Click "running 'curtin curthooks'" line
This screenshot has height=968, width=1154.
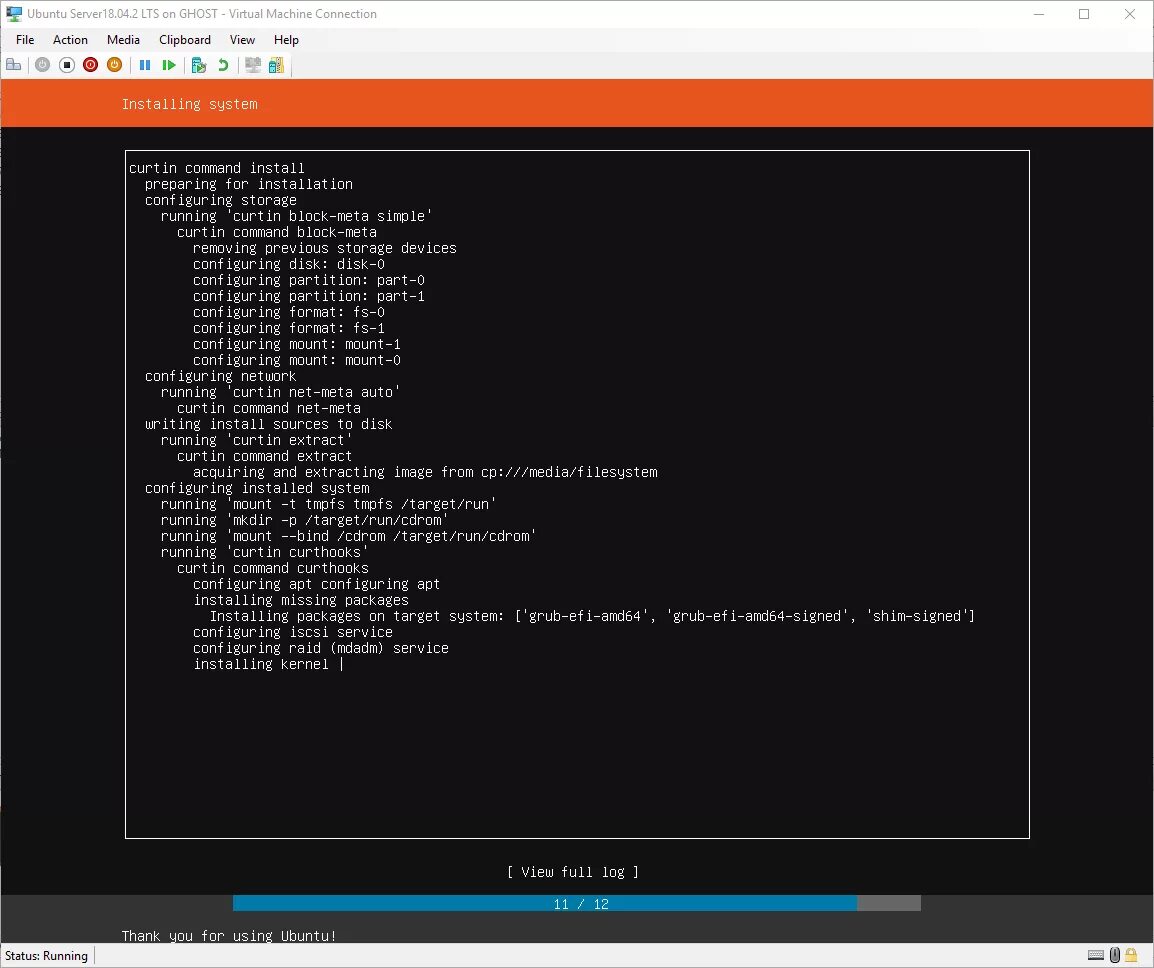point(265,552)
